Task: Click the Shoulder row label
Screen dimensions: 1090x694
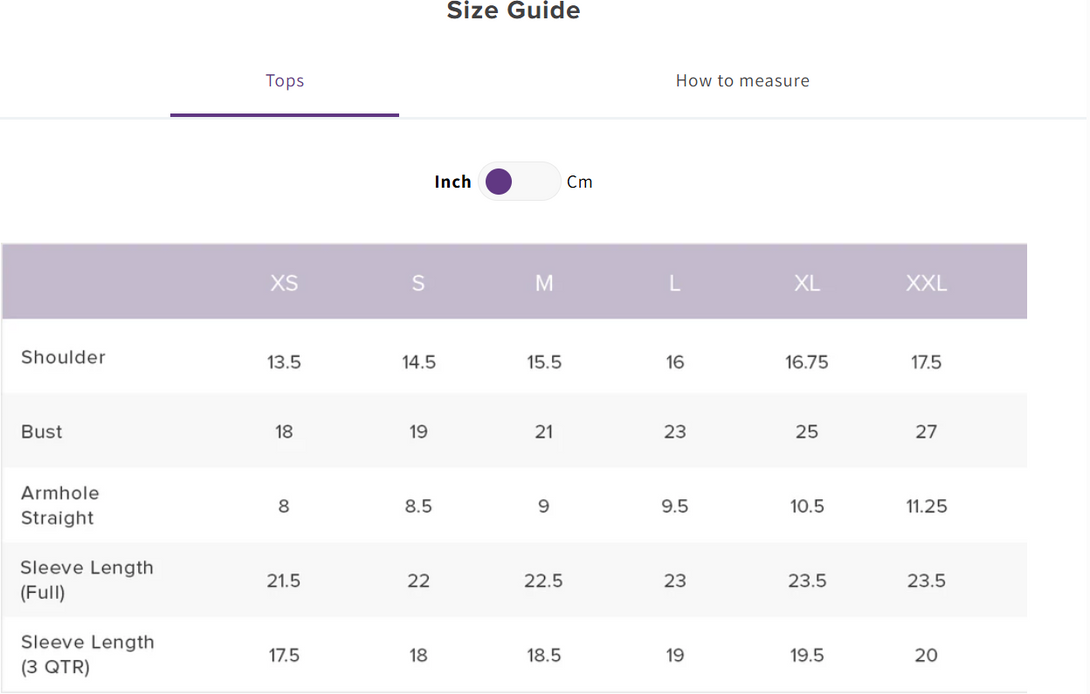Action: tap(63, 358)
